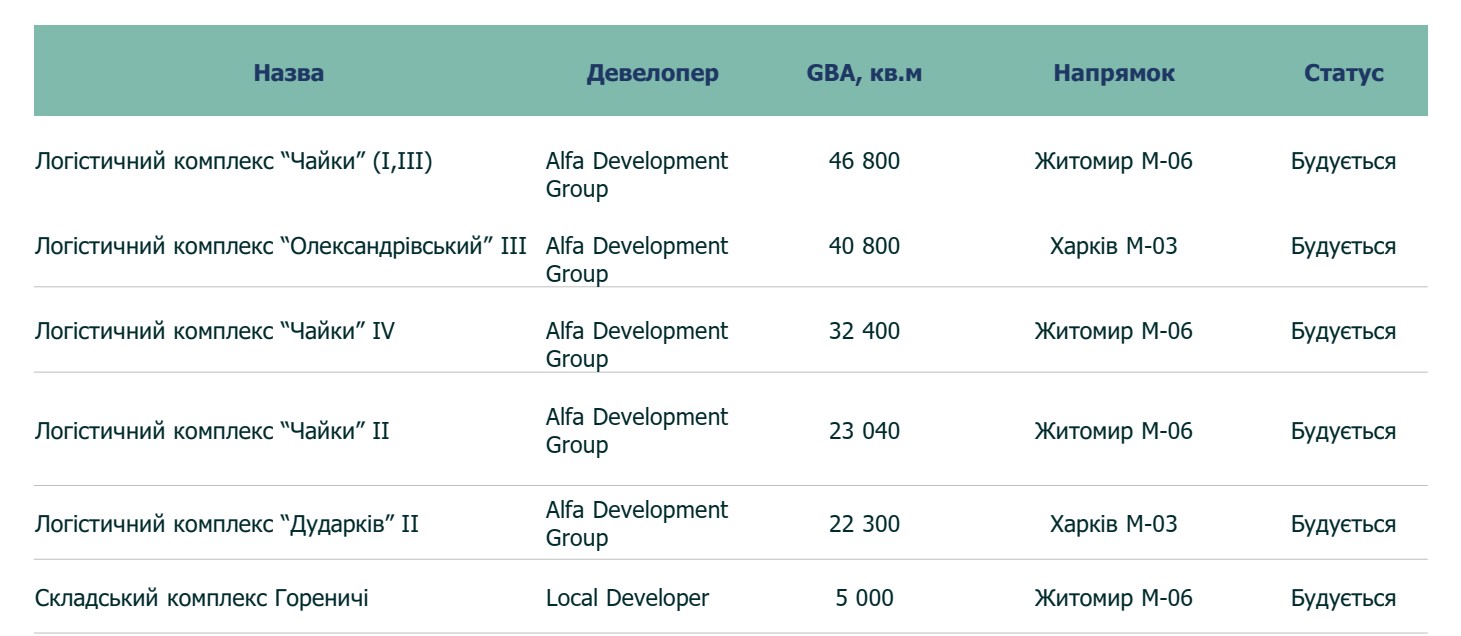Select the row "Чайки" (I,III) name

(x=233, y=161)
